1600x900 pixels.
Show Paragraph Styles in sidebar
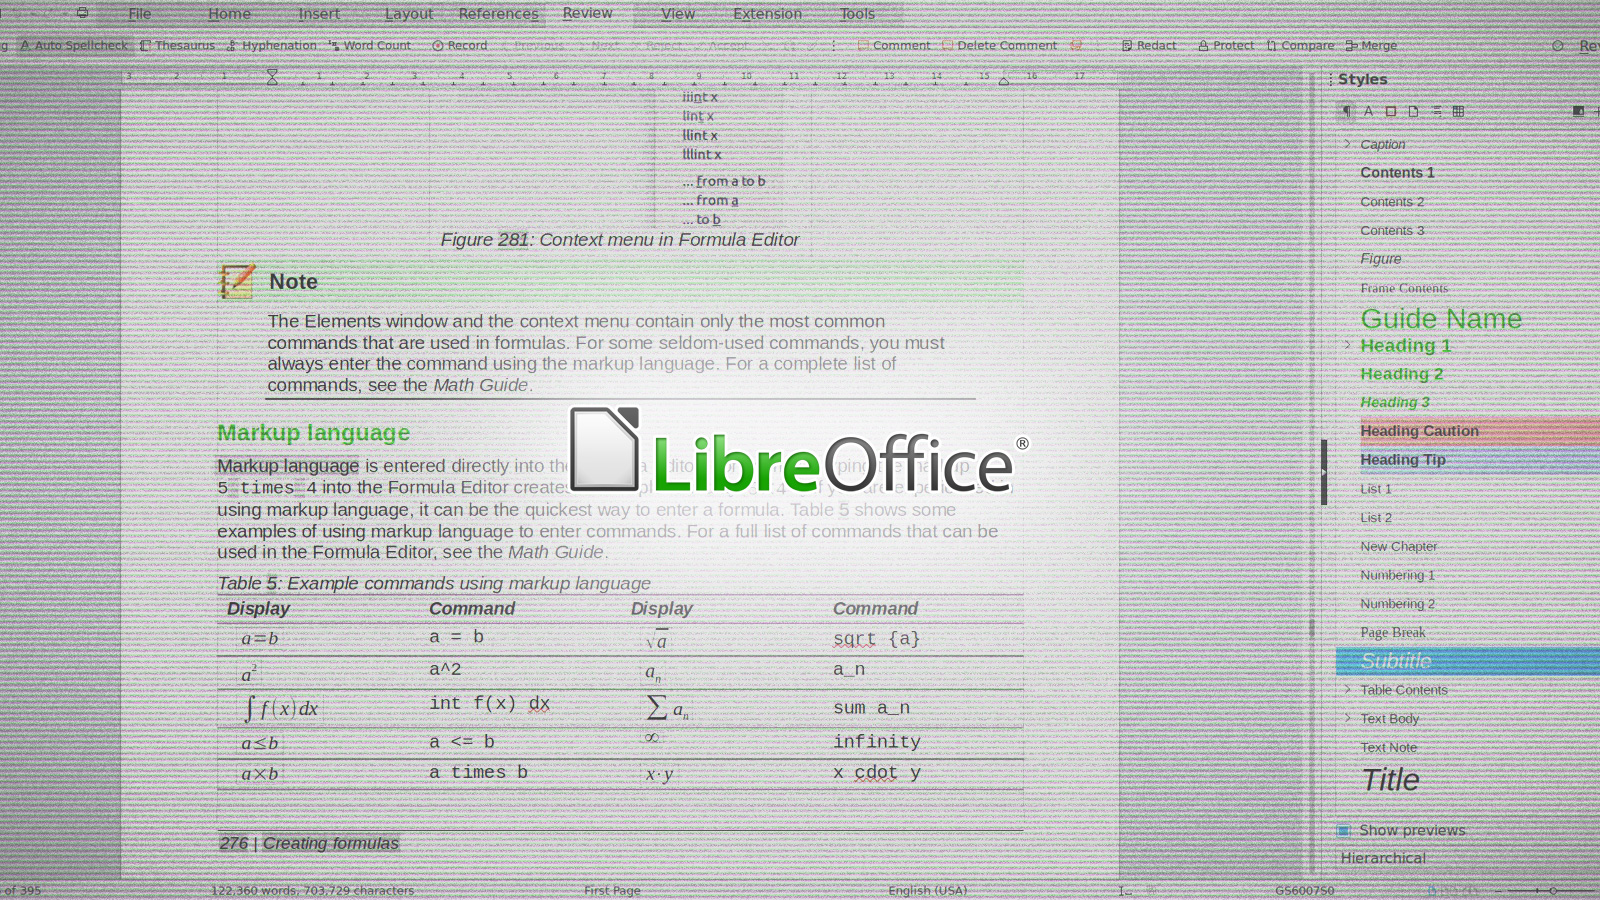[1347, 111]
